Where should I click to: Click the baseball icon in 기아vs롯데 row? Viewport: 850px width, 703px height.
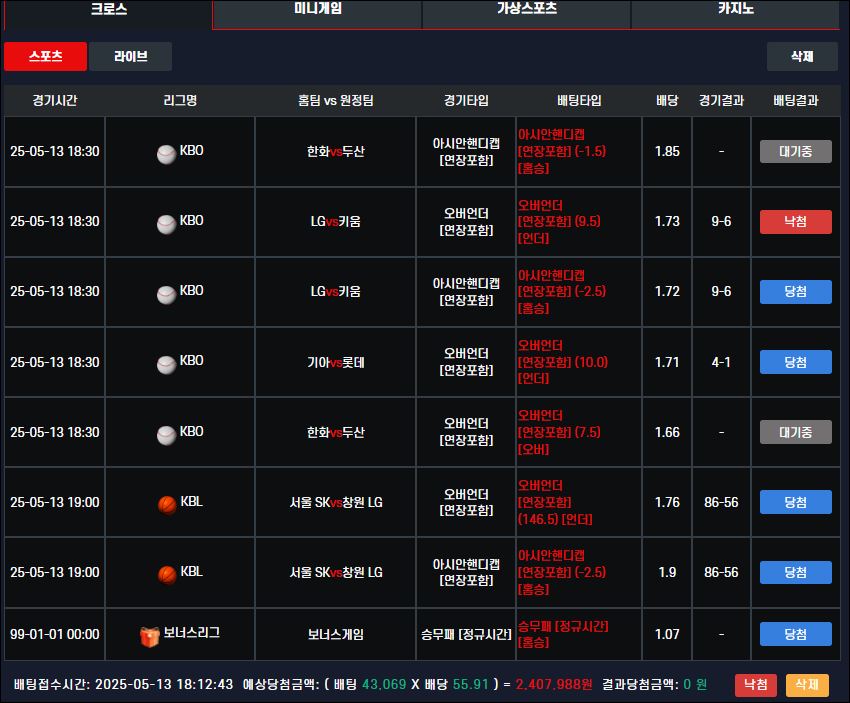coord(166,365)
